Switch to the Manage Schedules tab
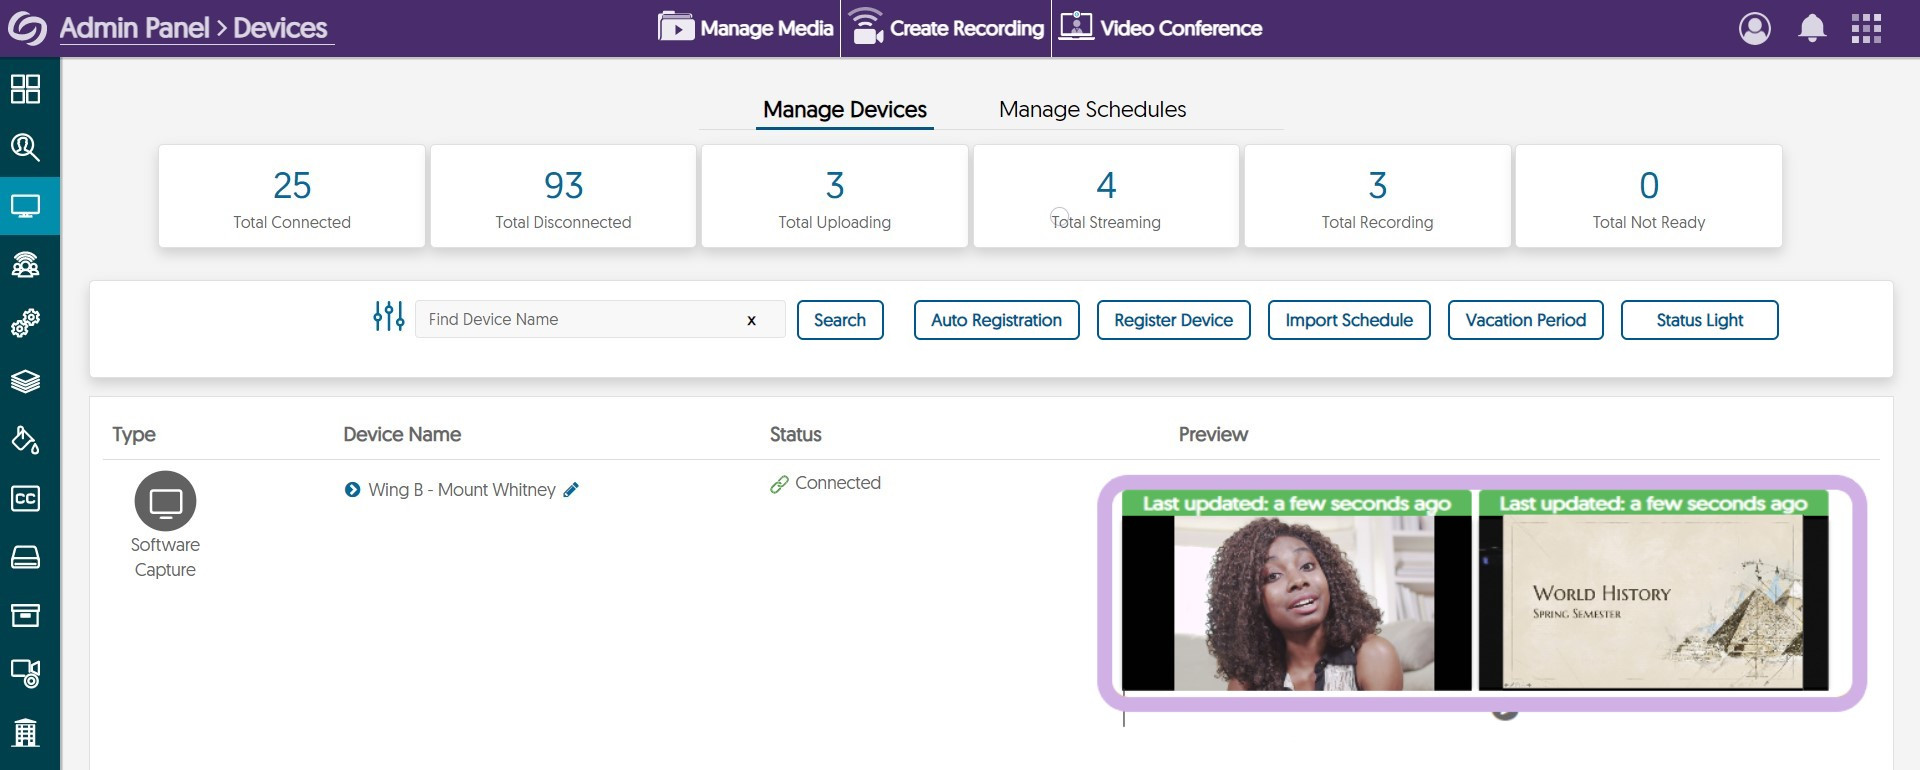 click(1092, 109)
